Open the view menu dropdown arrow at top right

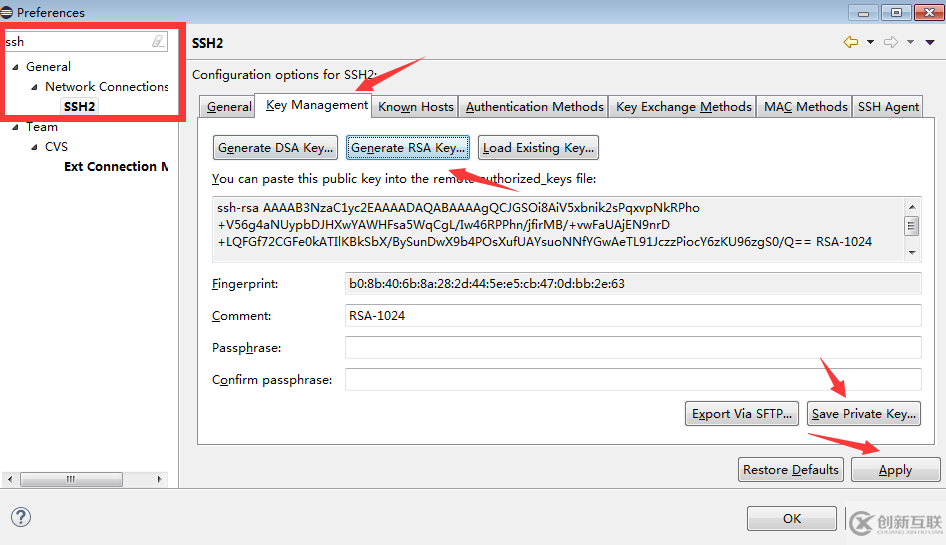930,42
